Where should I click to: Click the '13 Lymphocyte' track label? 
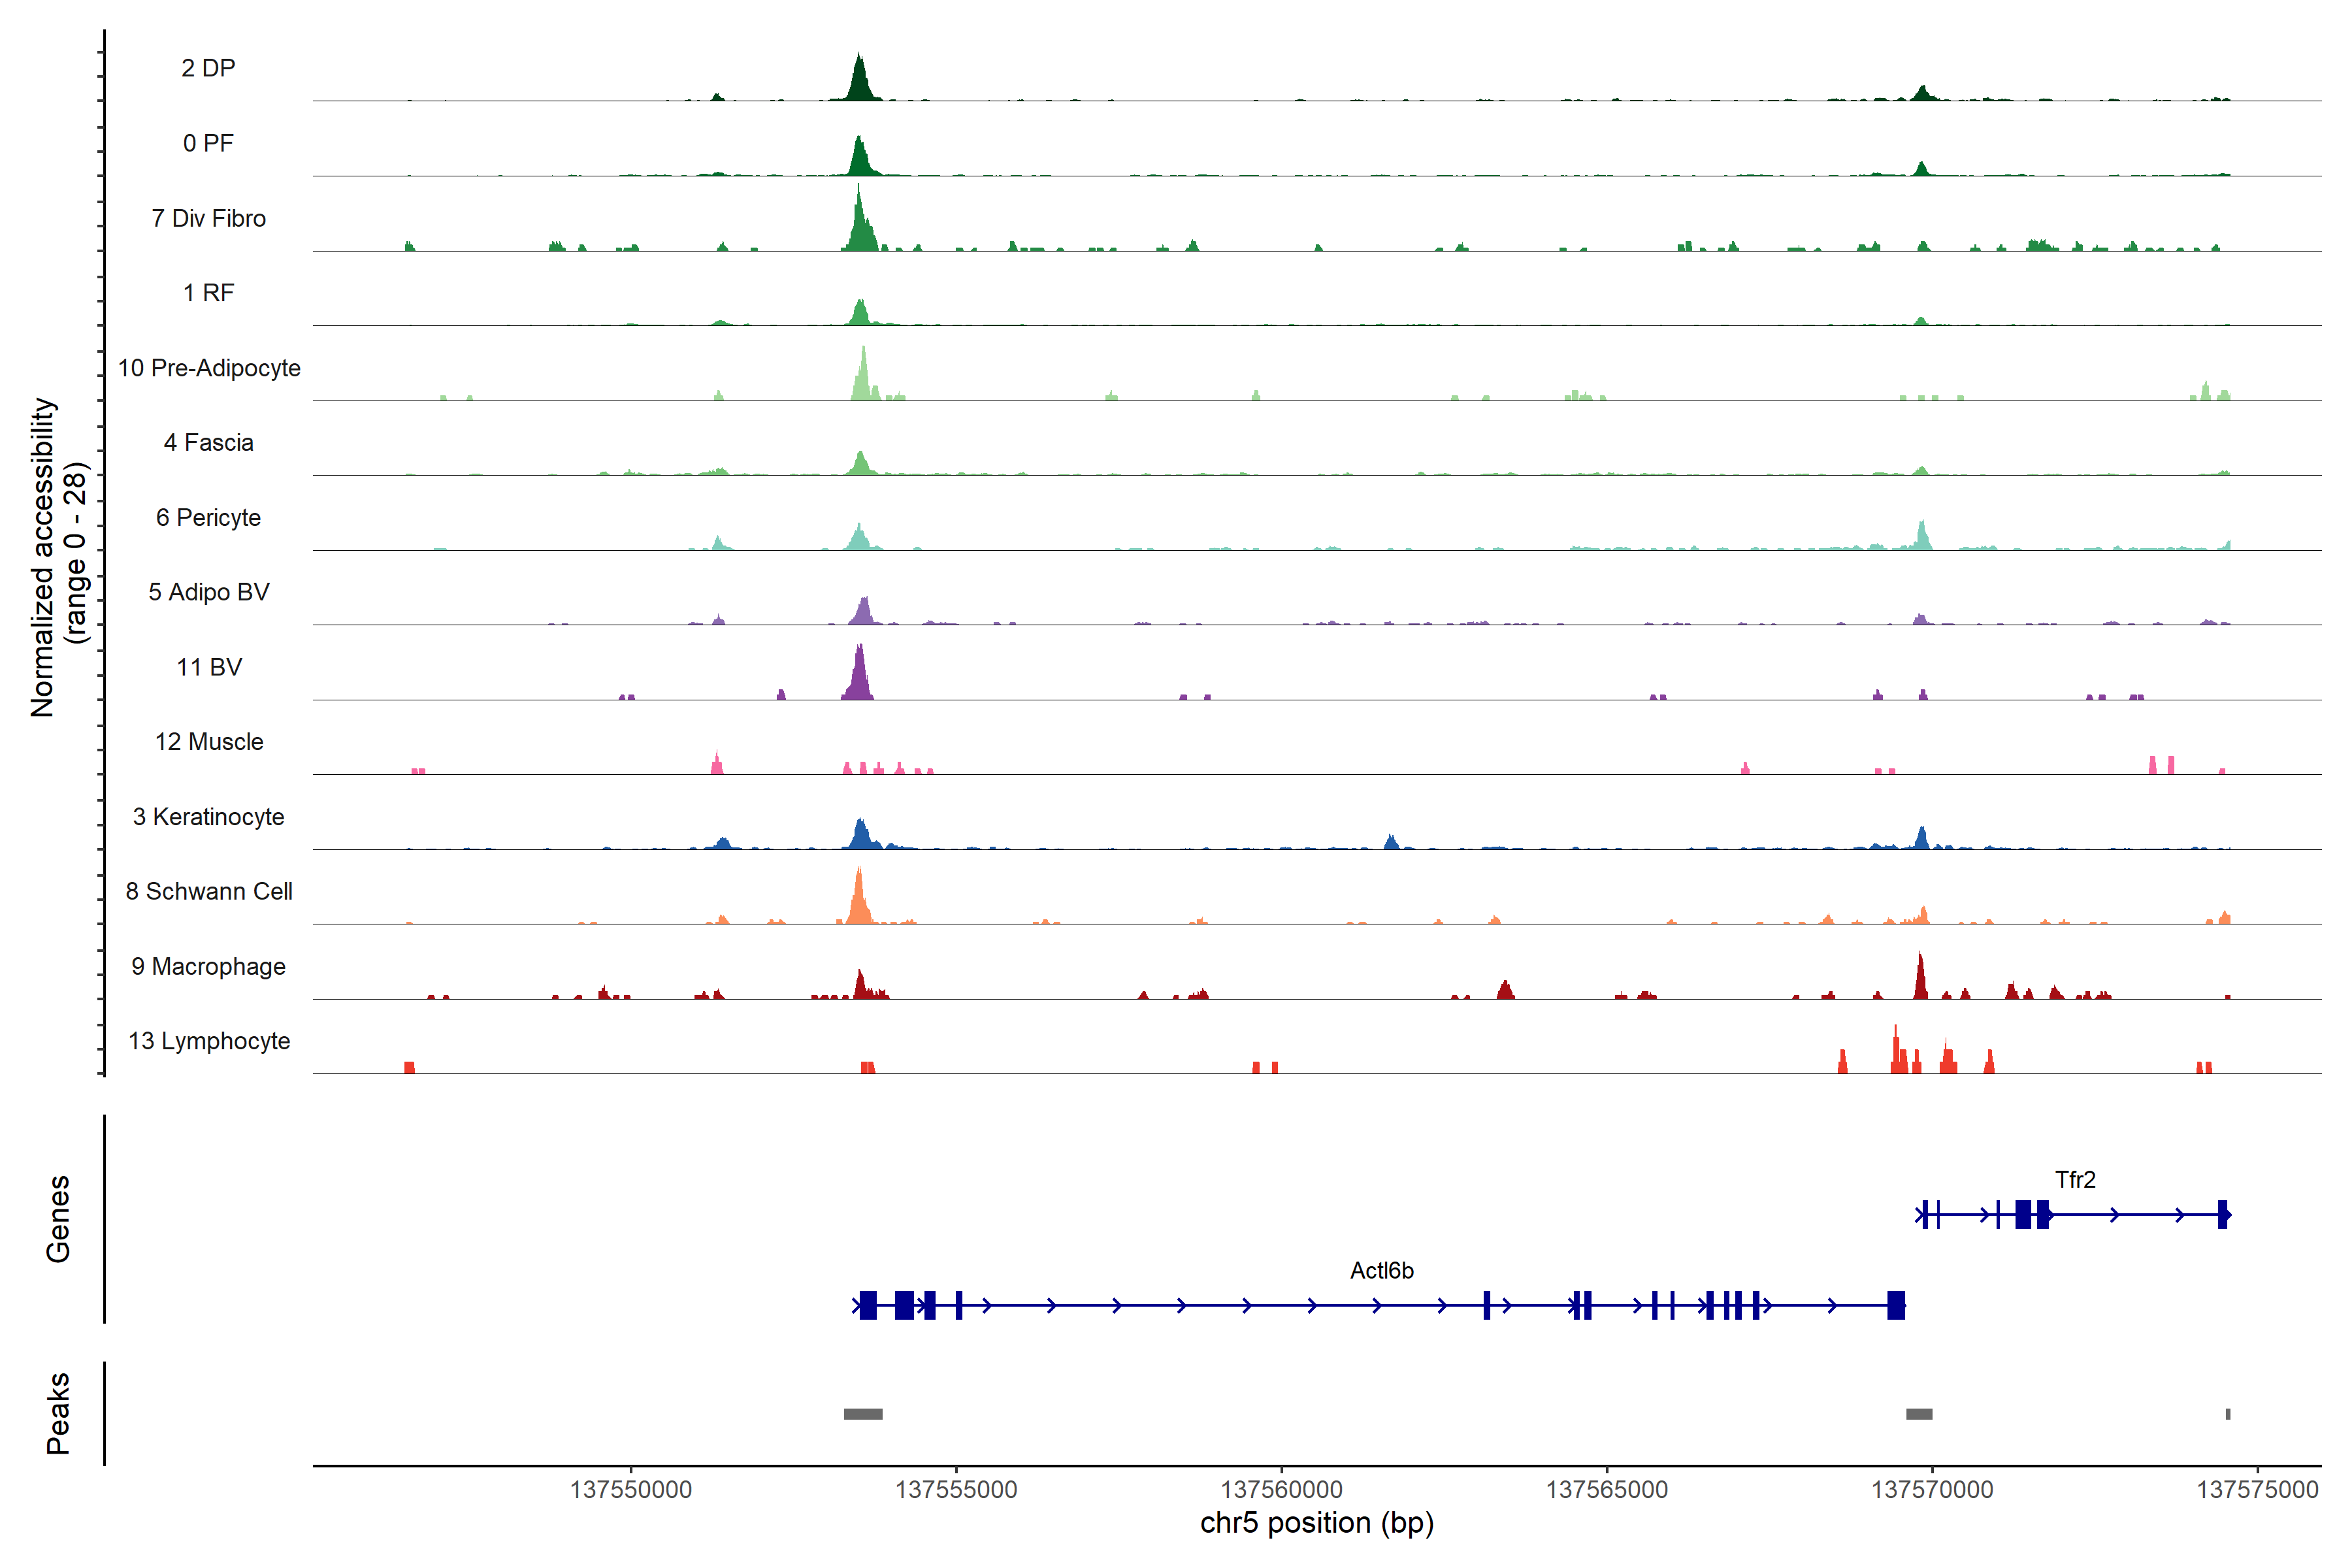pyautogui.click(x=209, y=1041)
